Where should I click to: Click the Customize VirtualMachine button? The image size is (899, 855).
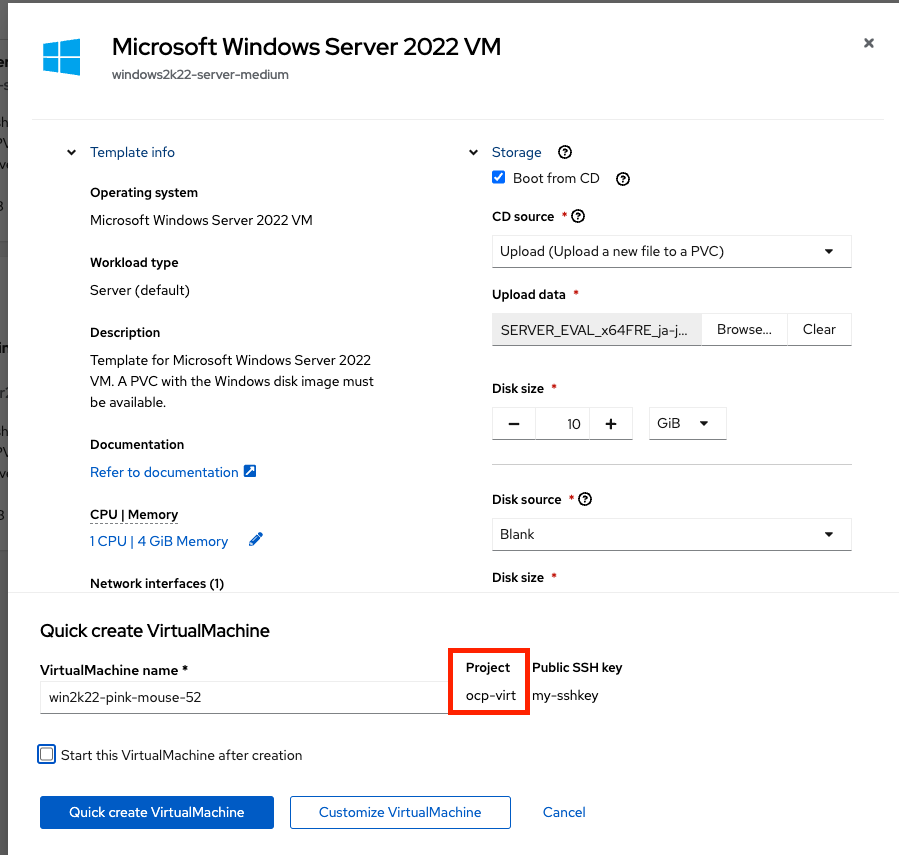[400, 812]
